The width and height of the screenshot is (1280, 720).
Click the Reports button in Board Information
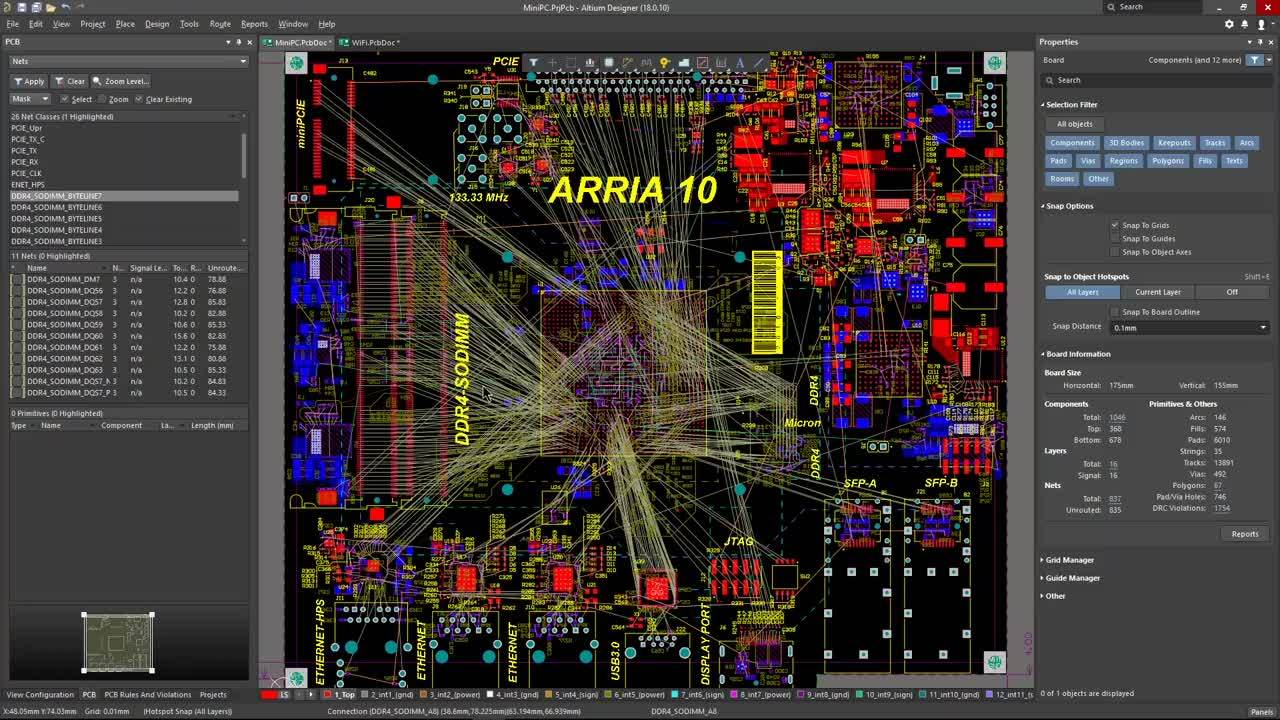click(x=1244, y=534)
